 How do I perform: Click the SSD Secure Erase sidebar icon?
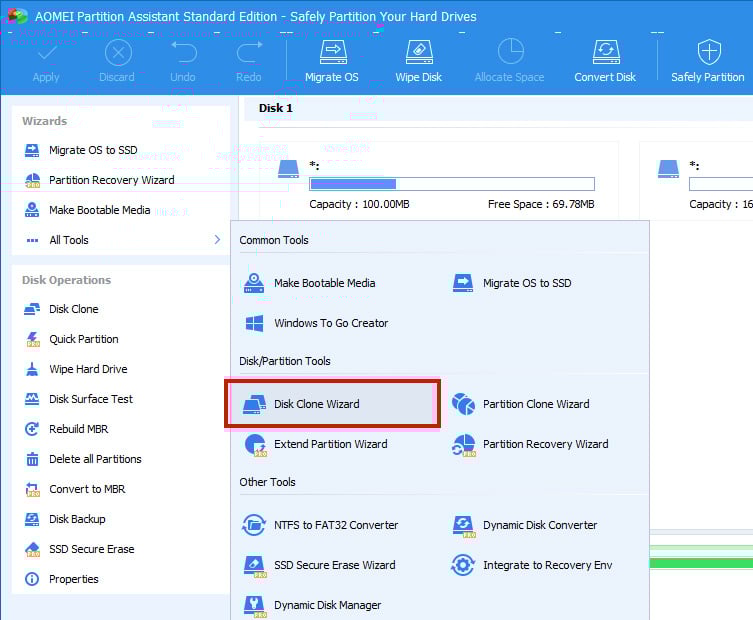tap(32, 549)
